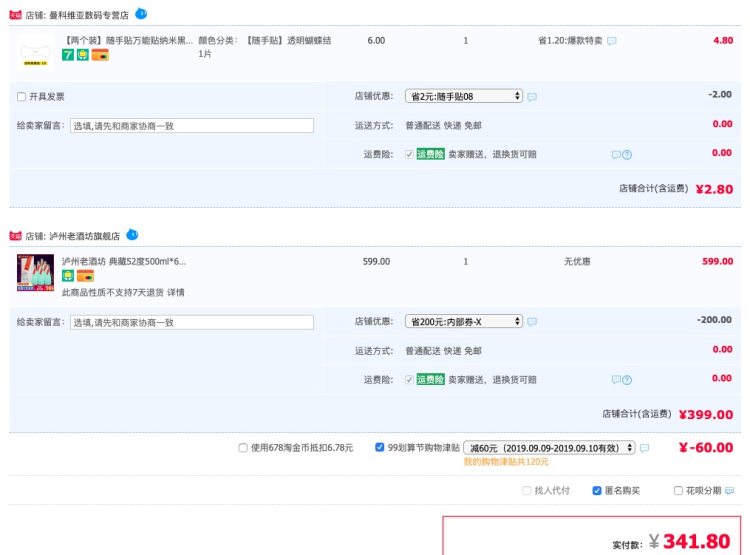Check the 找人代付 option
750x555 pixels.
click(527, 490)
